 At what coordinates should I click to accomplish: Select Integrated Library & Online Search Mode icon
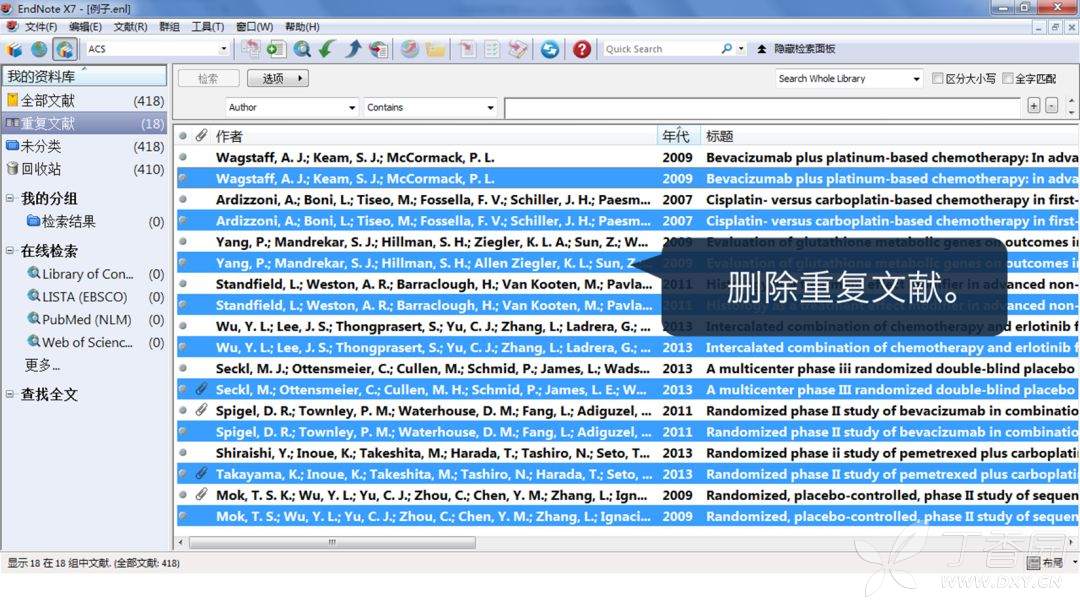point(65,50)
